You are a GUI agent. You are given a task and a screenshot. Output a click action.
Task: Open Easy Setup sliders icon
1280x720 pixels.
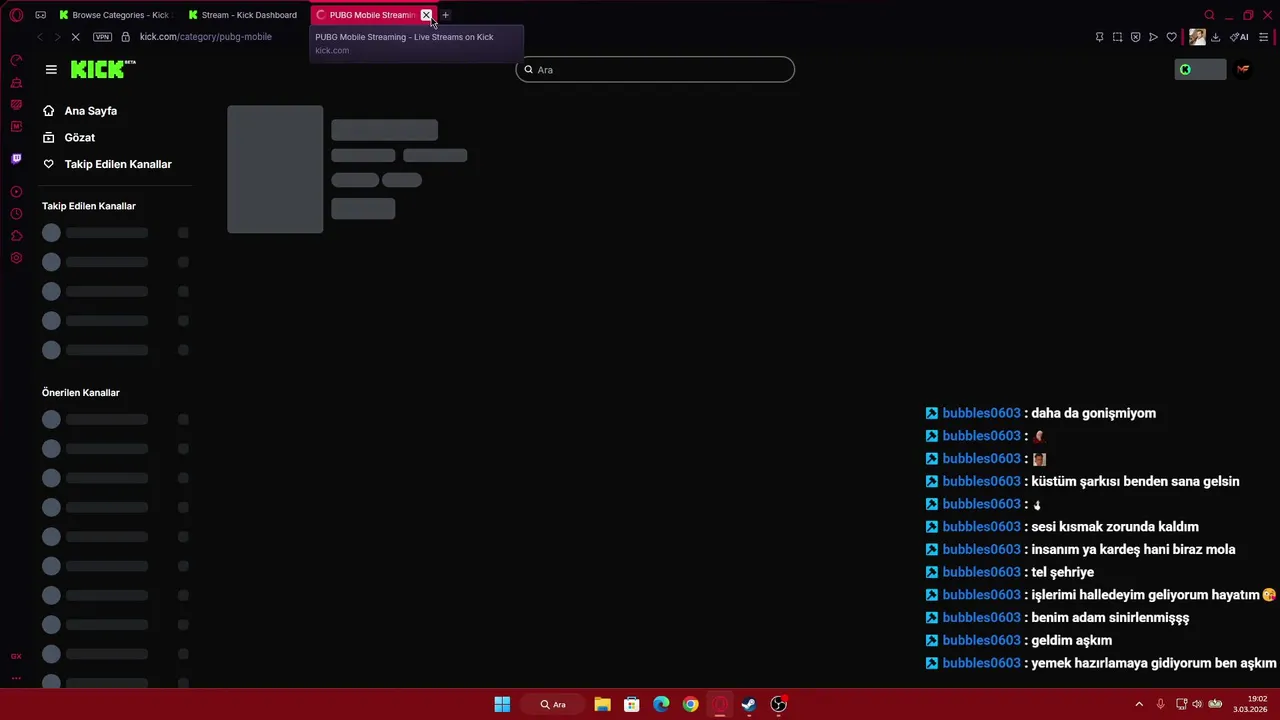1263,37
